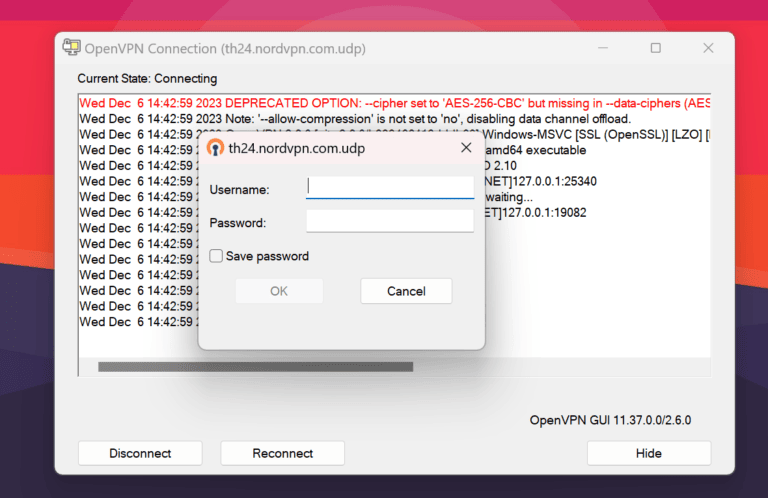Close the OpenVPN Connection window
768x498 pixels.
pos(708,48)
